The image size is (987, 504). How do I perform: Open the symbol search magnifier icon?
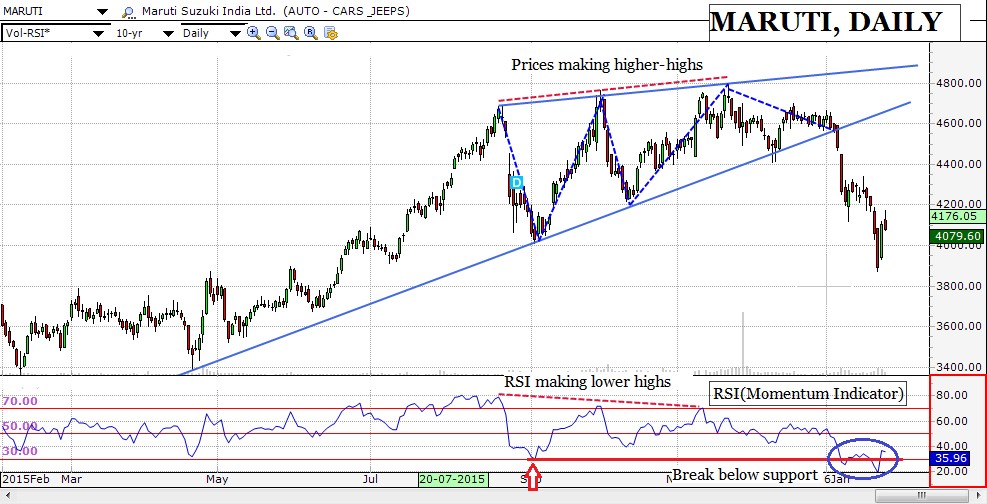(x=128, y=12)
